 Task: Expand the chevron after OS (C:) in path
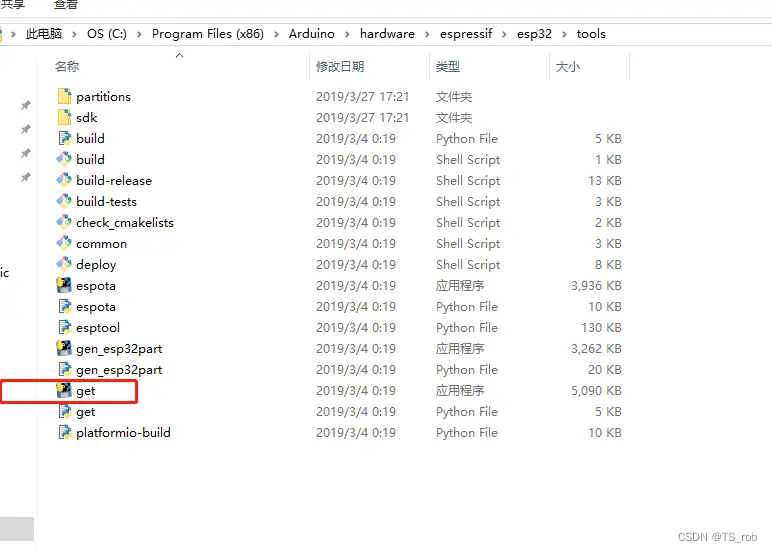[x=139, y=34]
